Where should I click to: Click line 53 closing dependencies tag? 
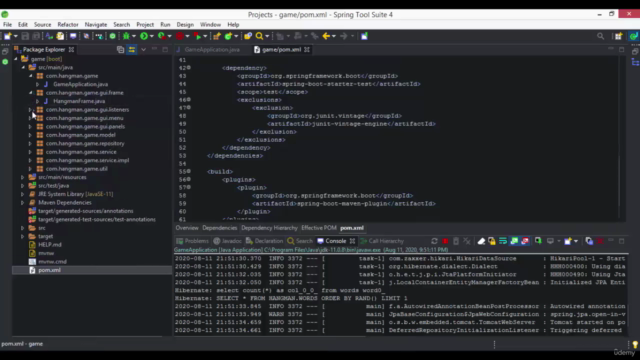tap(235, 156)
